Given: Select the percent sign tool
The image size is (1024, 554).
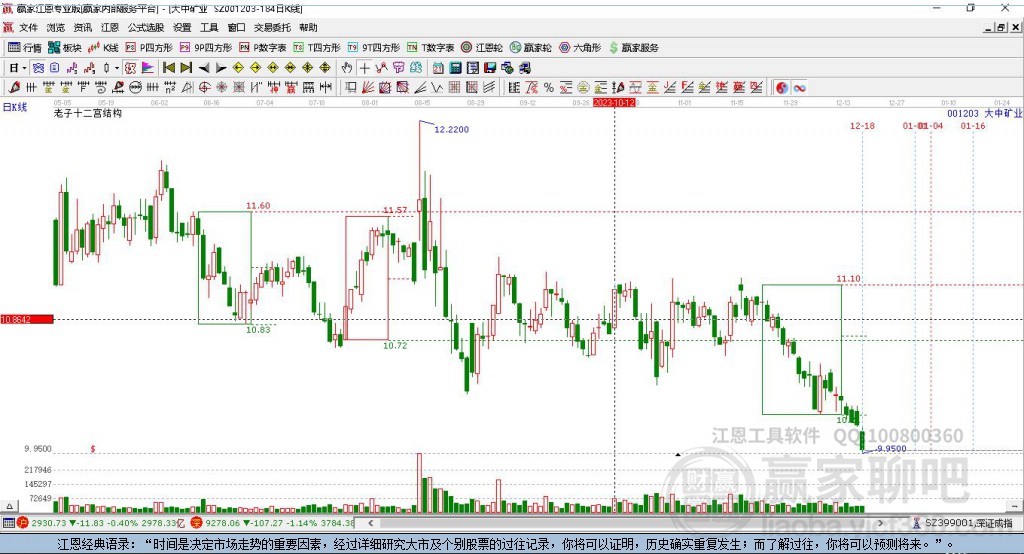Looking at the screenshot, I should (549, 87).
